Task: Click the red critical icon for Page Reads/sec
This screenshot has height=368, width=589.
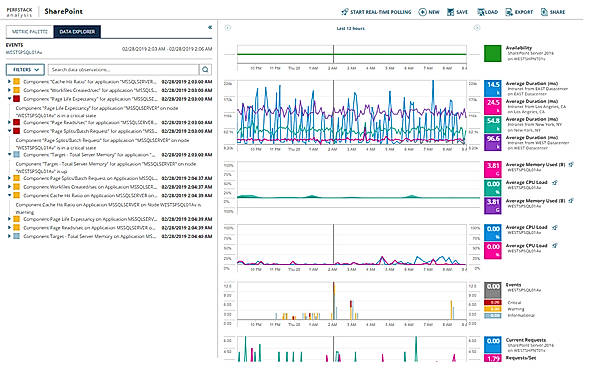Action: pyautogui.click(x=17, y=122)
